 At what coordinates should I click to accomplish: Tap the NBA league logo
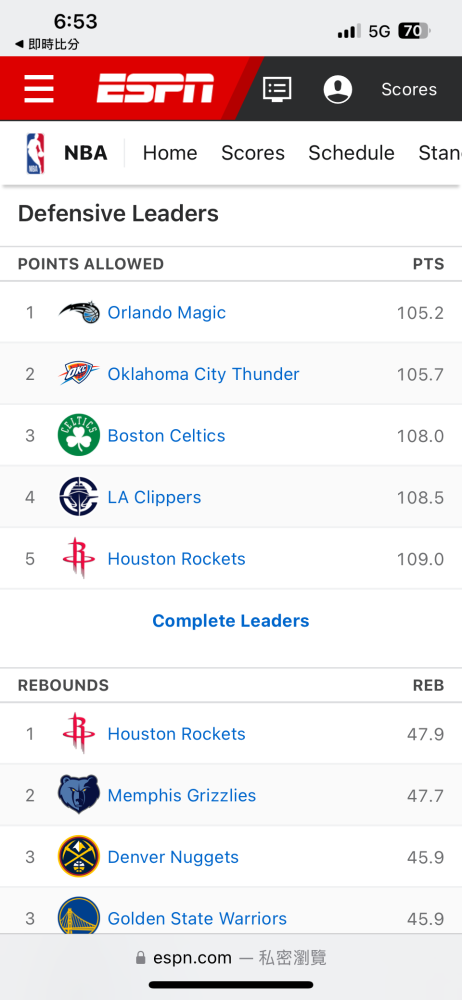[36, 153]
